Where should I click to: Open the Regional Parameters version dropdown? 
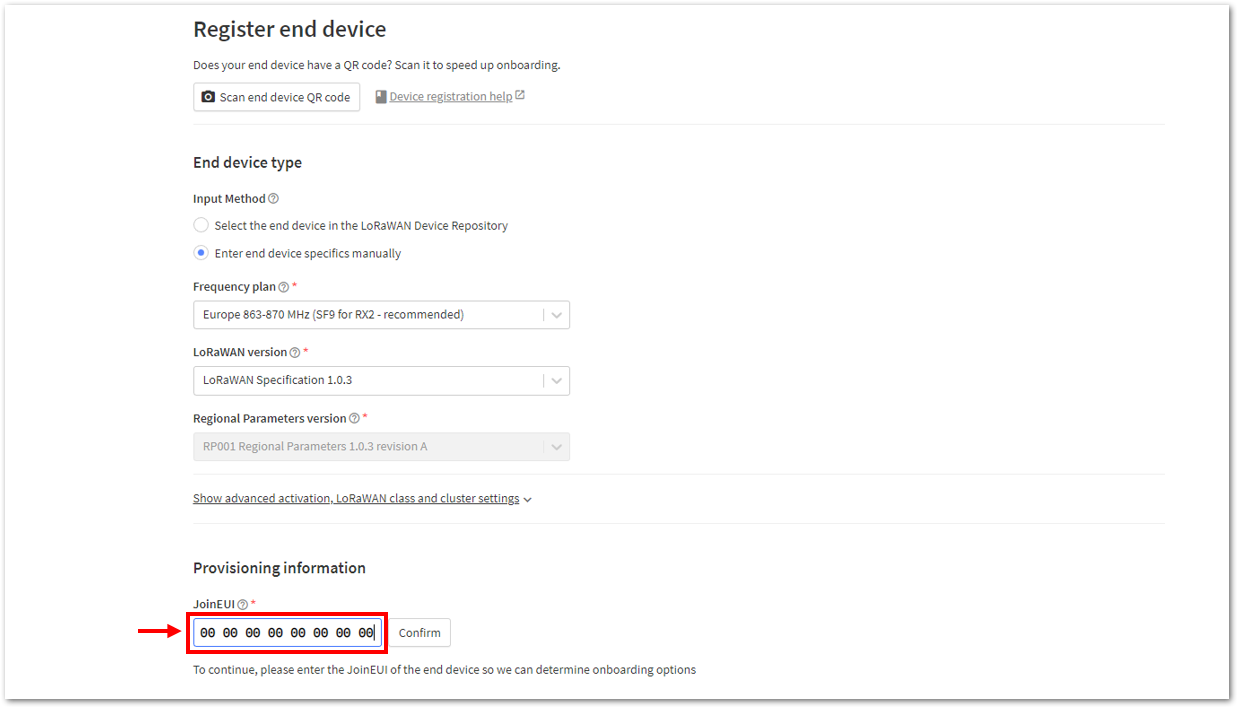click(x=381, y=446)
